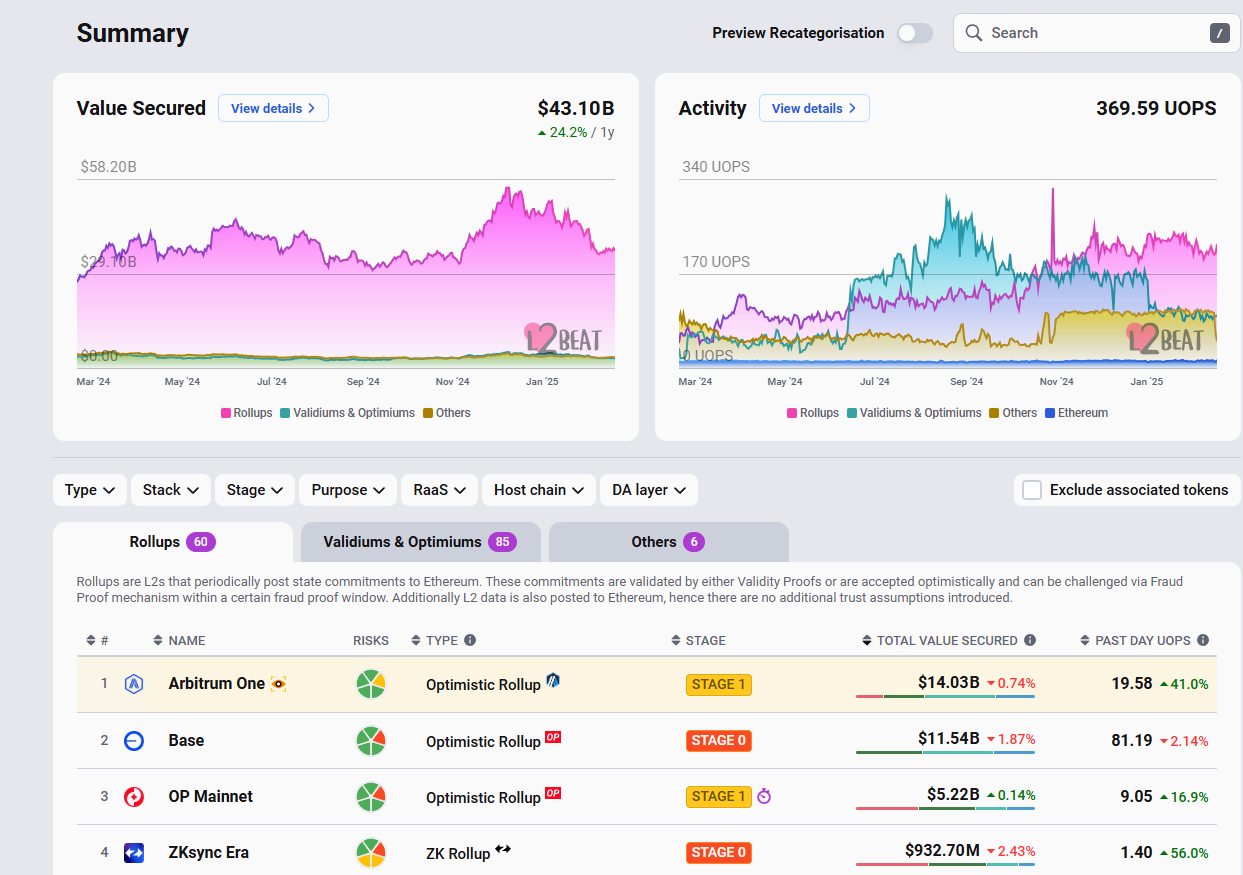Viewport: 1243px width, 875px height.
Task: Select the Rollups tab
Action: pyautogui.click(x=173, y=542)
